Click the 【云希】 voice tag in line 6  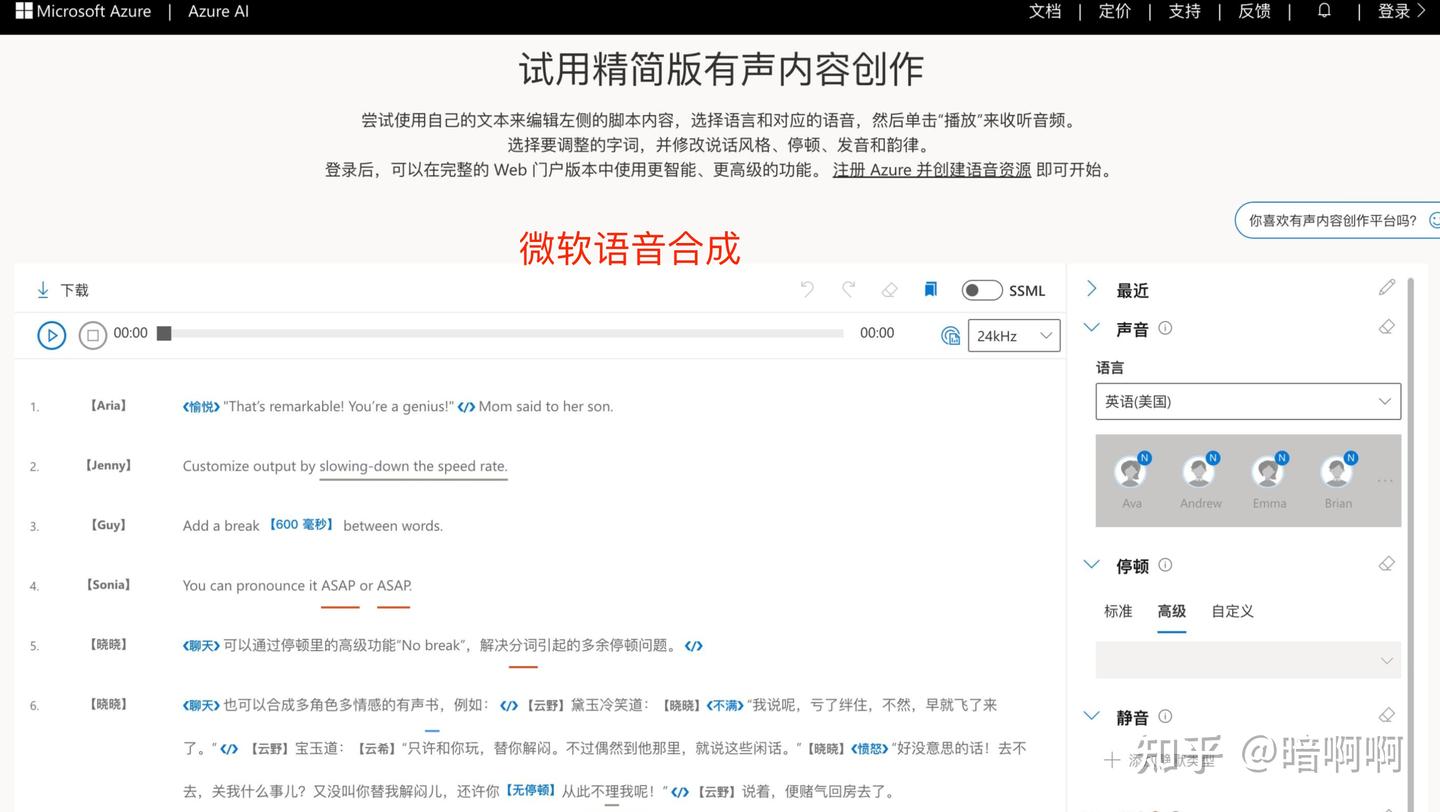[x=376, y=749]
